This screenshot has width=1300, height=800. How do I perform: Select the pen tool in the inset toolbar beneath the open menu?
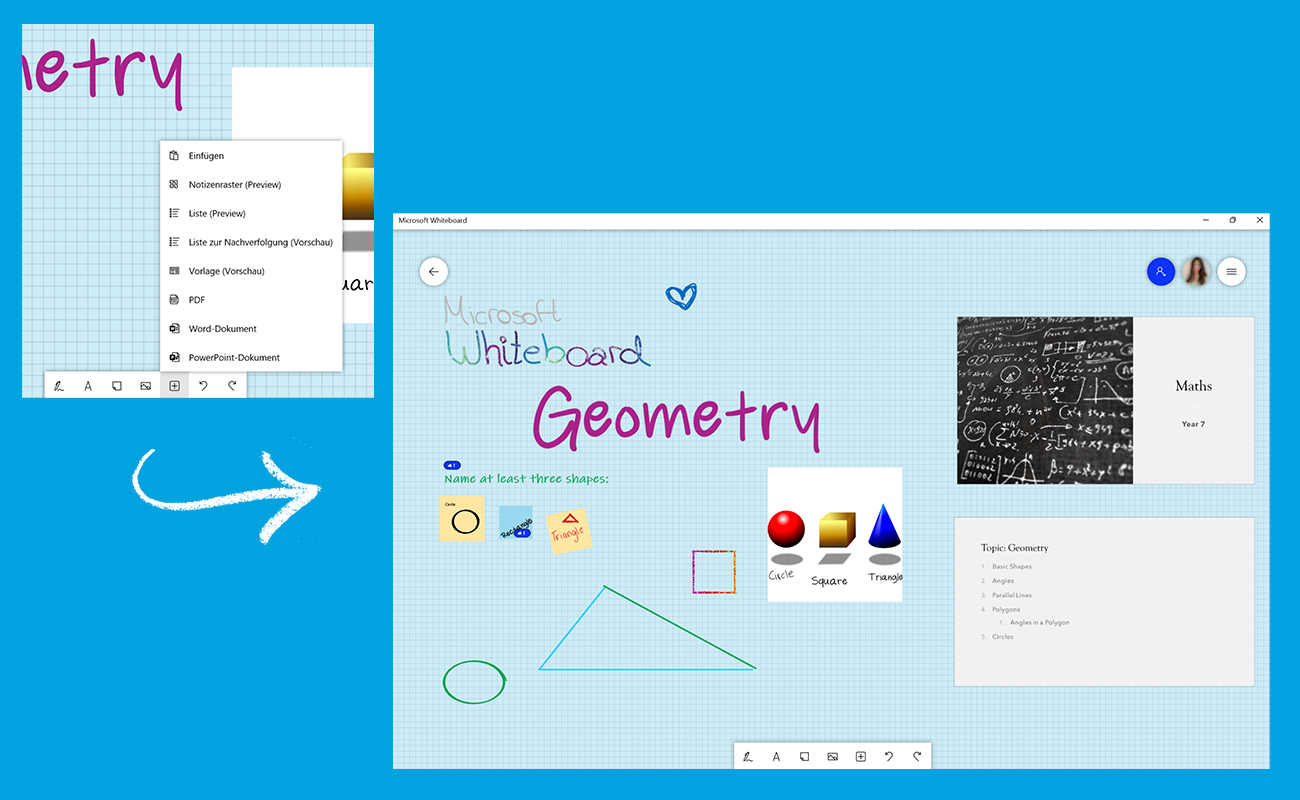pyautogui.click(x=59, y=385)
